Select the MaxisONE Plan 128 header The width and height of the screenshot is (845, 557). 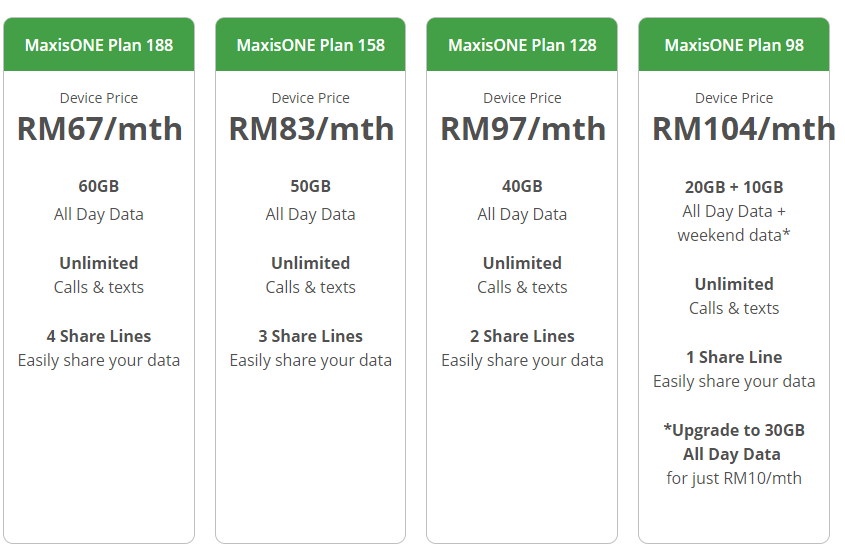point(522,45)
